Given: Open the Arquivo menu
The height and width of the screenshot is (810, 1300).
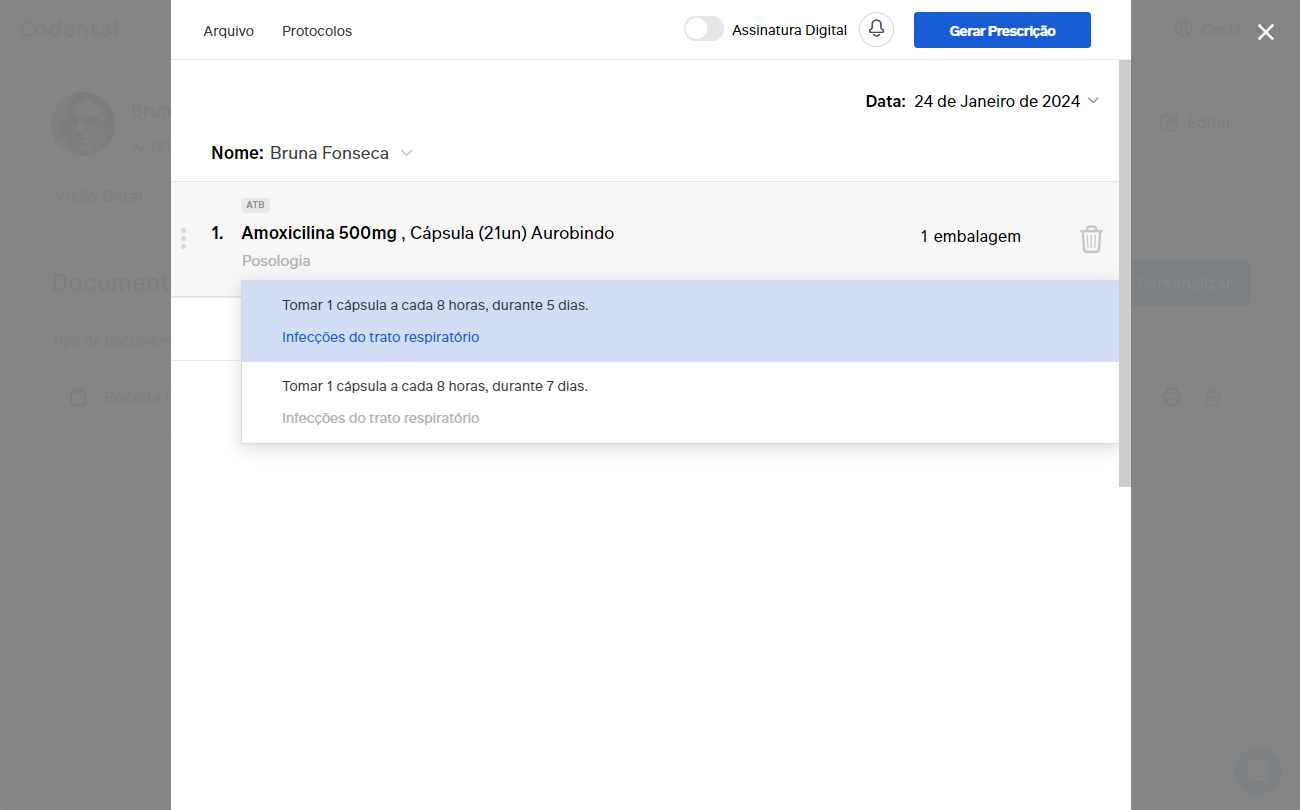Looking at the screenshot, I should (228, 31).
